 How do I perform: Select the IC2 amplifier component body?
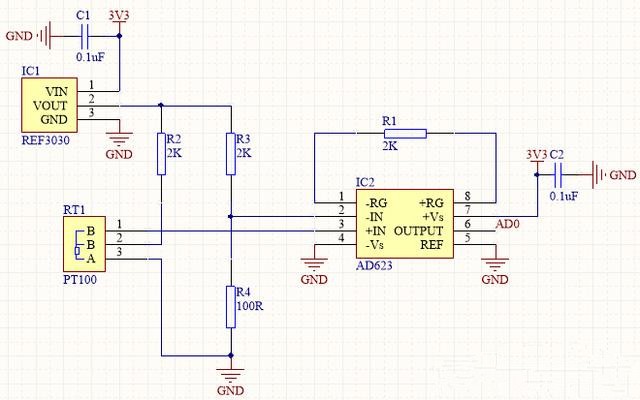click(403, 223)
